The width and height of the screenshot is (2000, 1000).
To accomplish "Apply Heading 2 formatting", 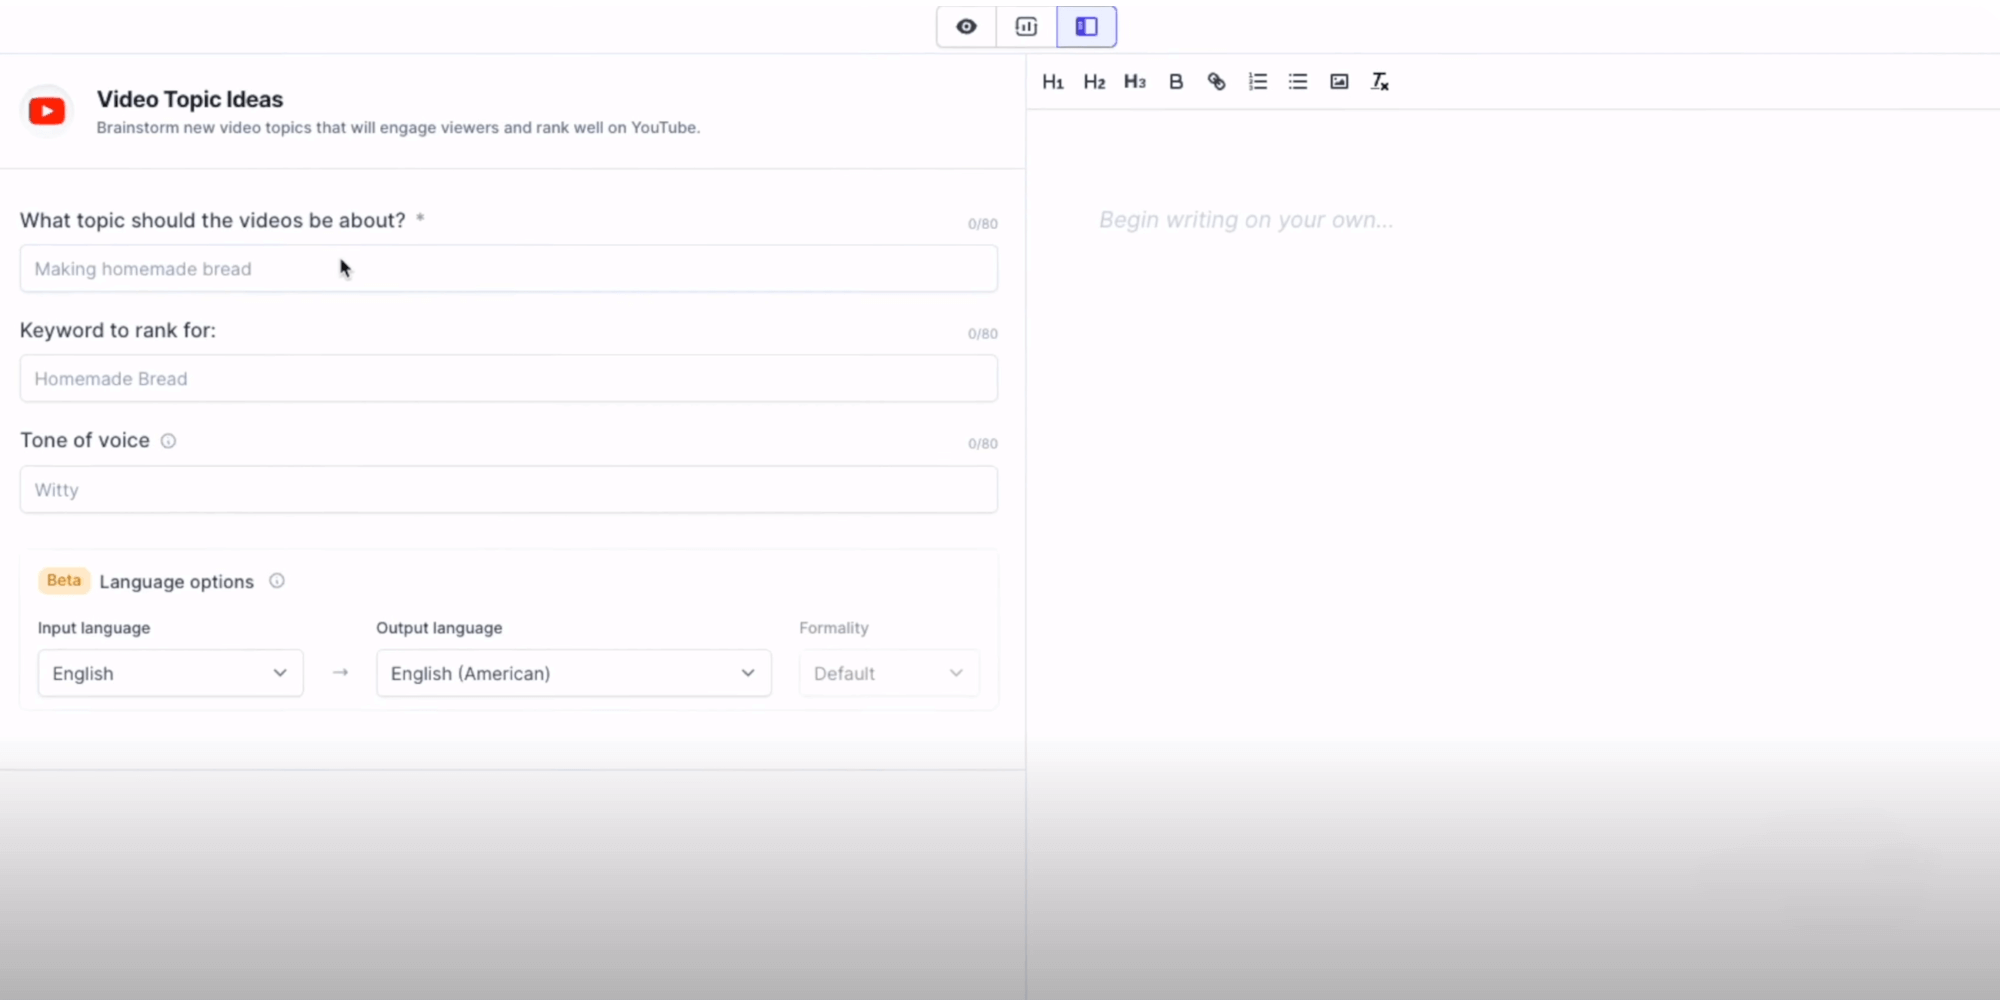I will [1094, 82].
